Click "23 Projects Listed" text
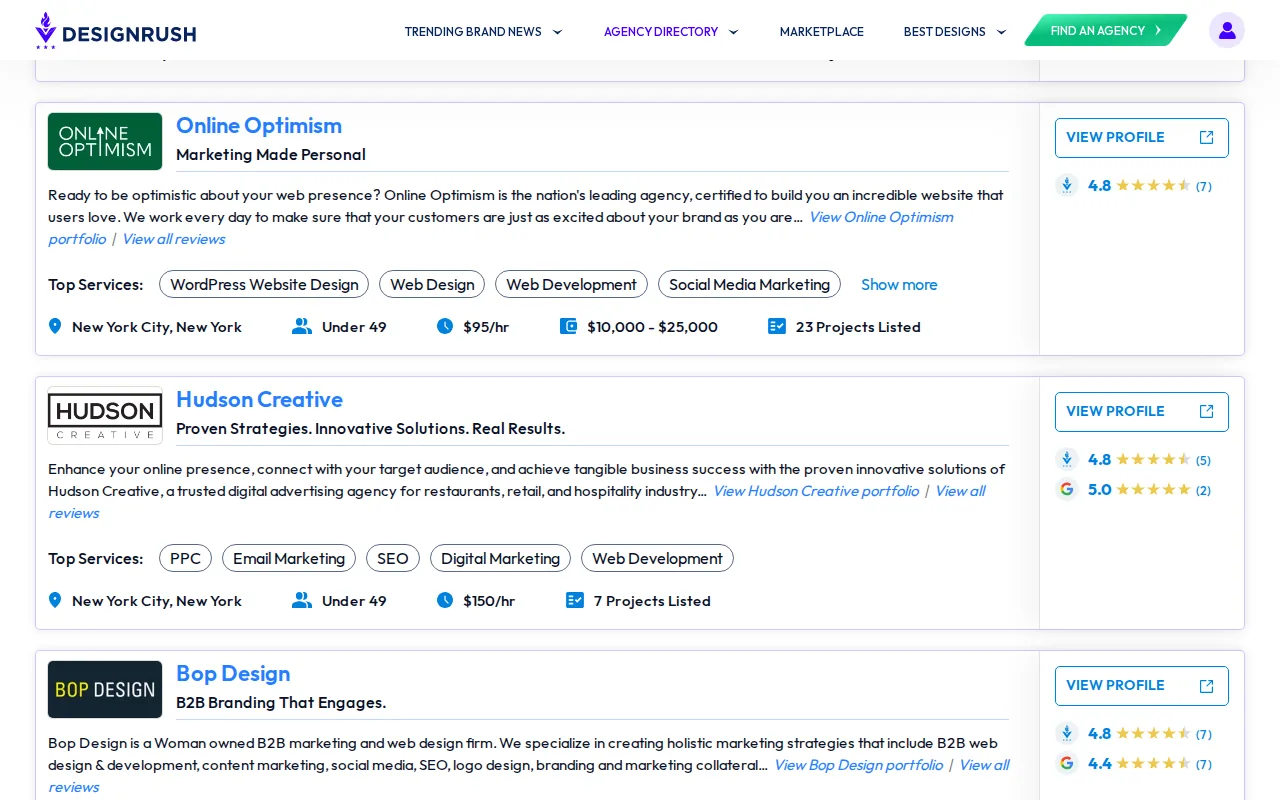The width and height of the screenshot is (1280, 800). point(858,326)
